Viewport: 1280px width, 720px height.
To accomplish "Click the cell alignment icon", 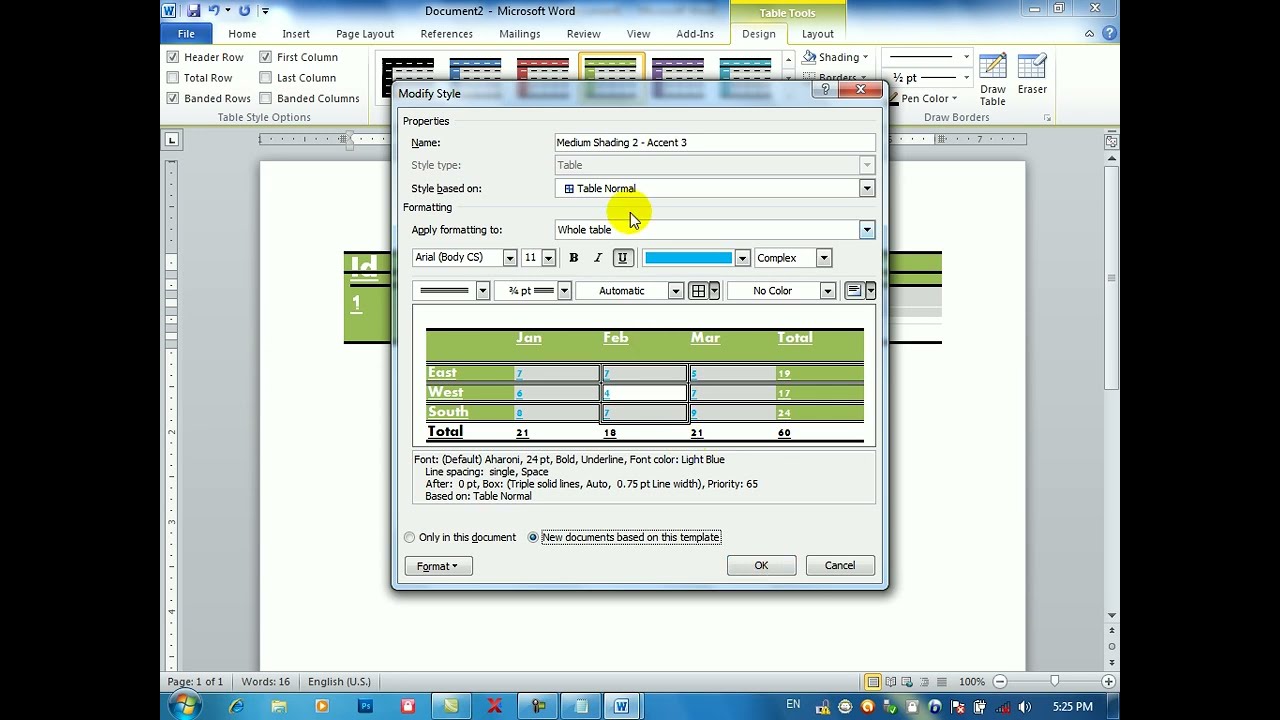I will click(854, 291).
